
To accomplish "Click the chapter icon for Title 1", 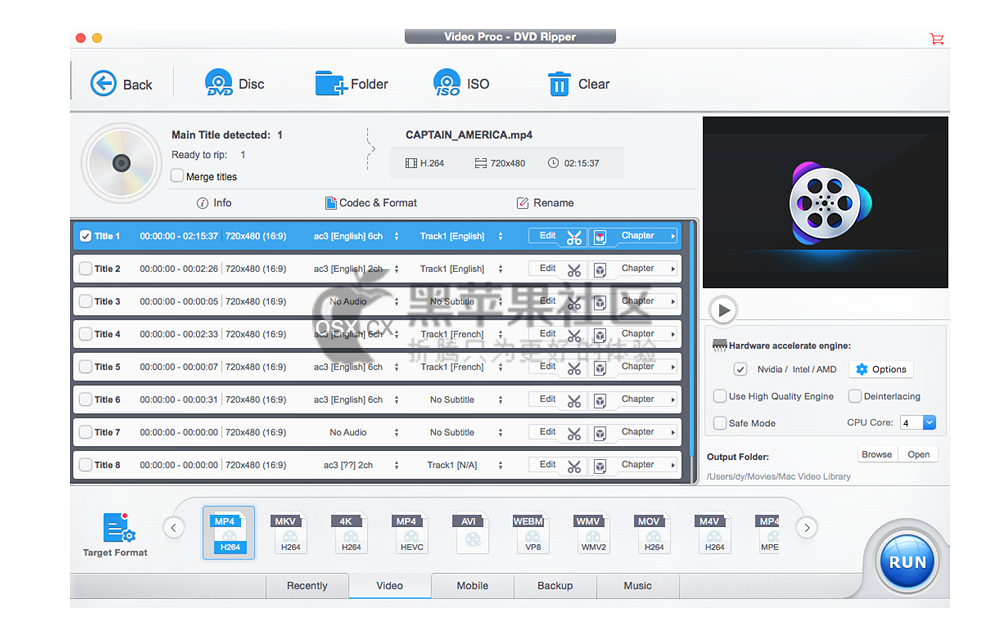I will tap(599, 237).
